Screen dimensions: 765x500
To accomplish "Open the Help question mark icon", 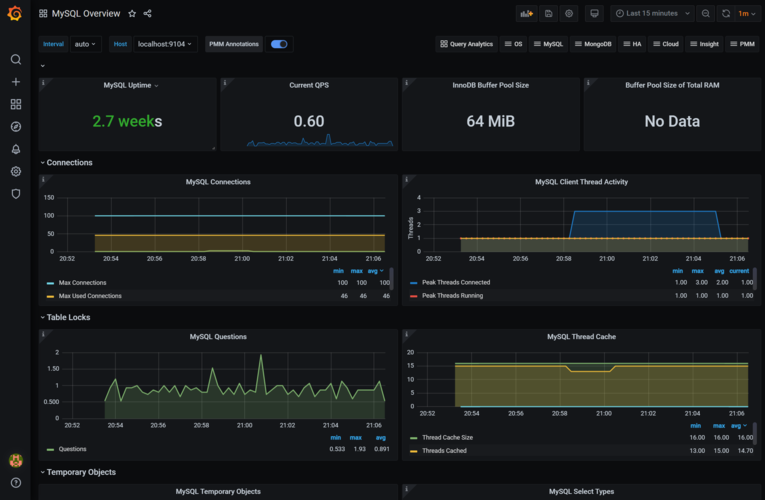I will (16, 483).
